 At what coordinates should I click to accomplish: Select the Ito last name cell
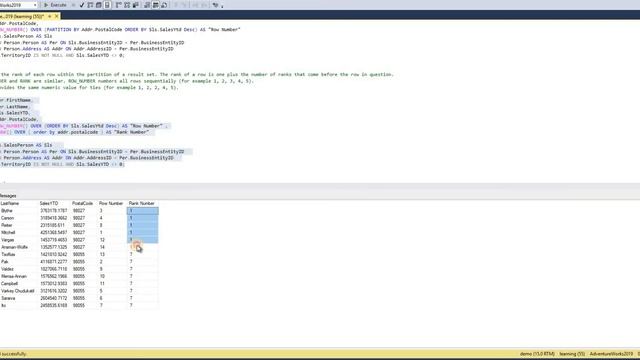(x=18, y=305)
